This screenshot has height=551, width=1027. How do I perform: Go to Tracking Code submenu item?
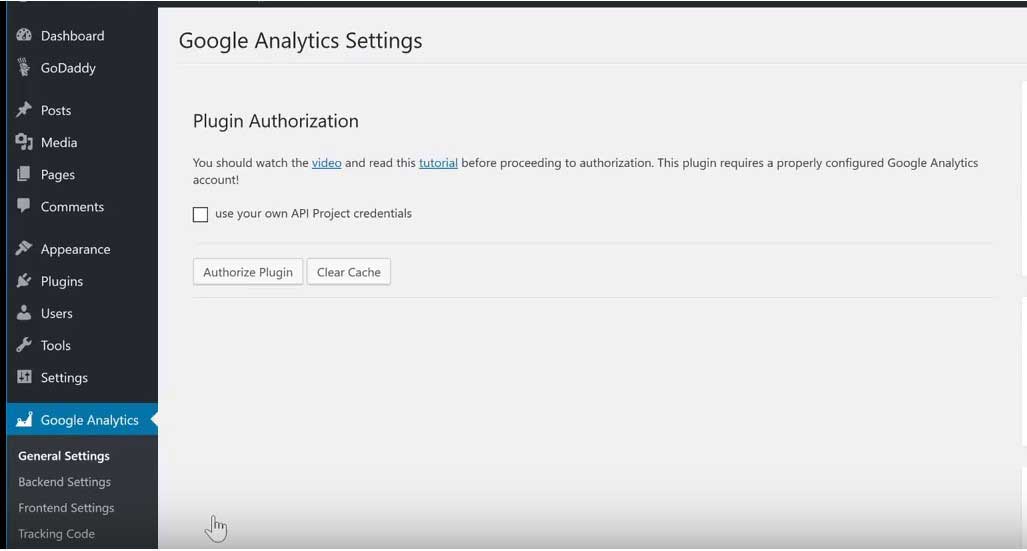point(56,534)
